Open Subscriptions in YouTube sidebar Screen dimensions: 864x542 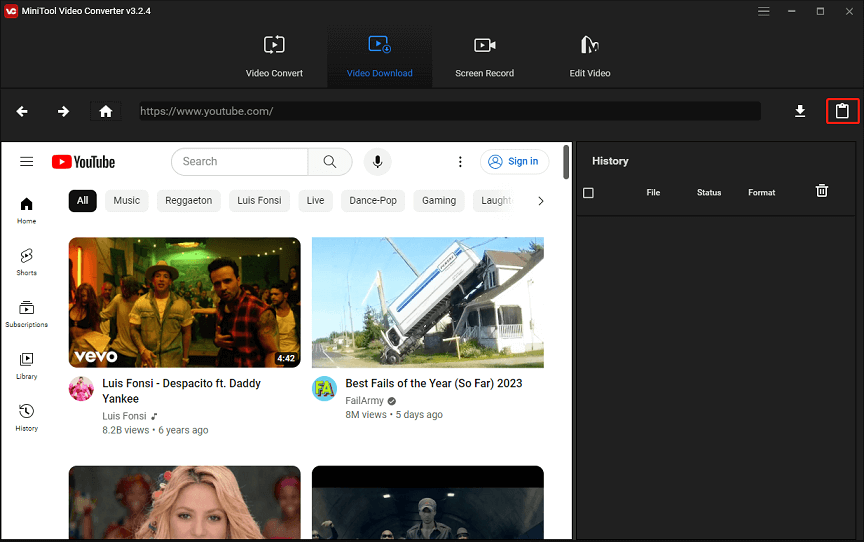click(26, 314)
